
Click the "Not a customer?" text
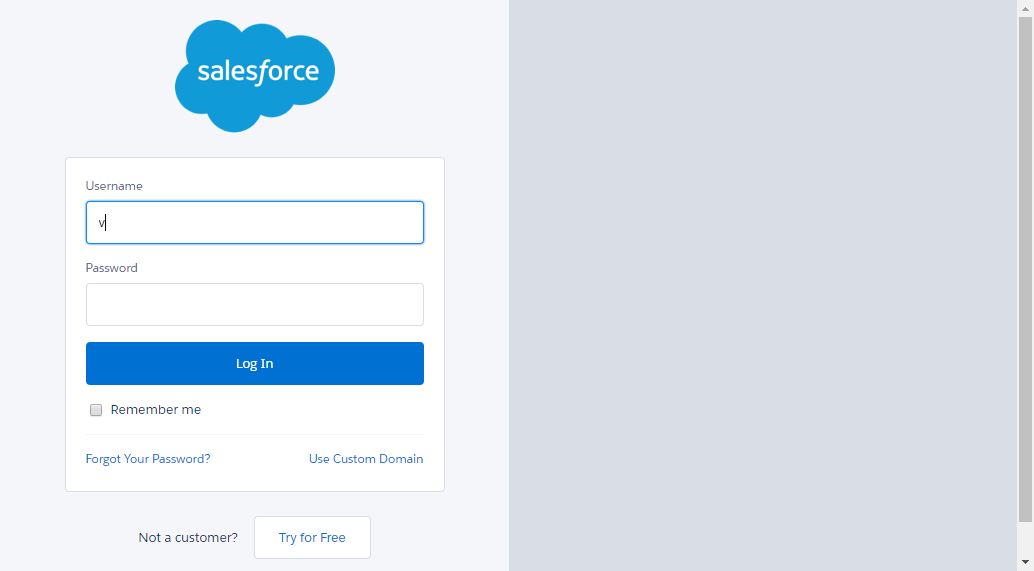[188, 537]
